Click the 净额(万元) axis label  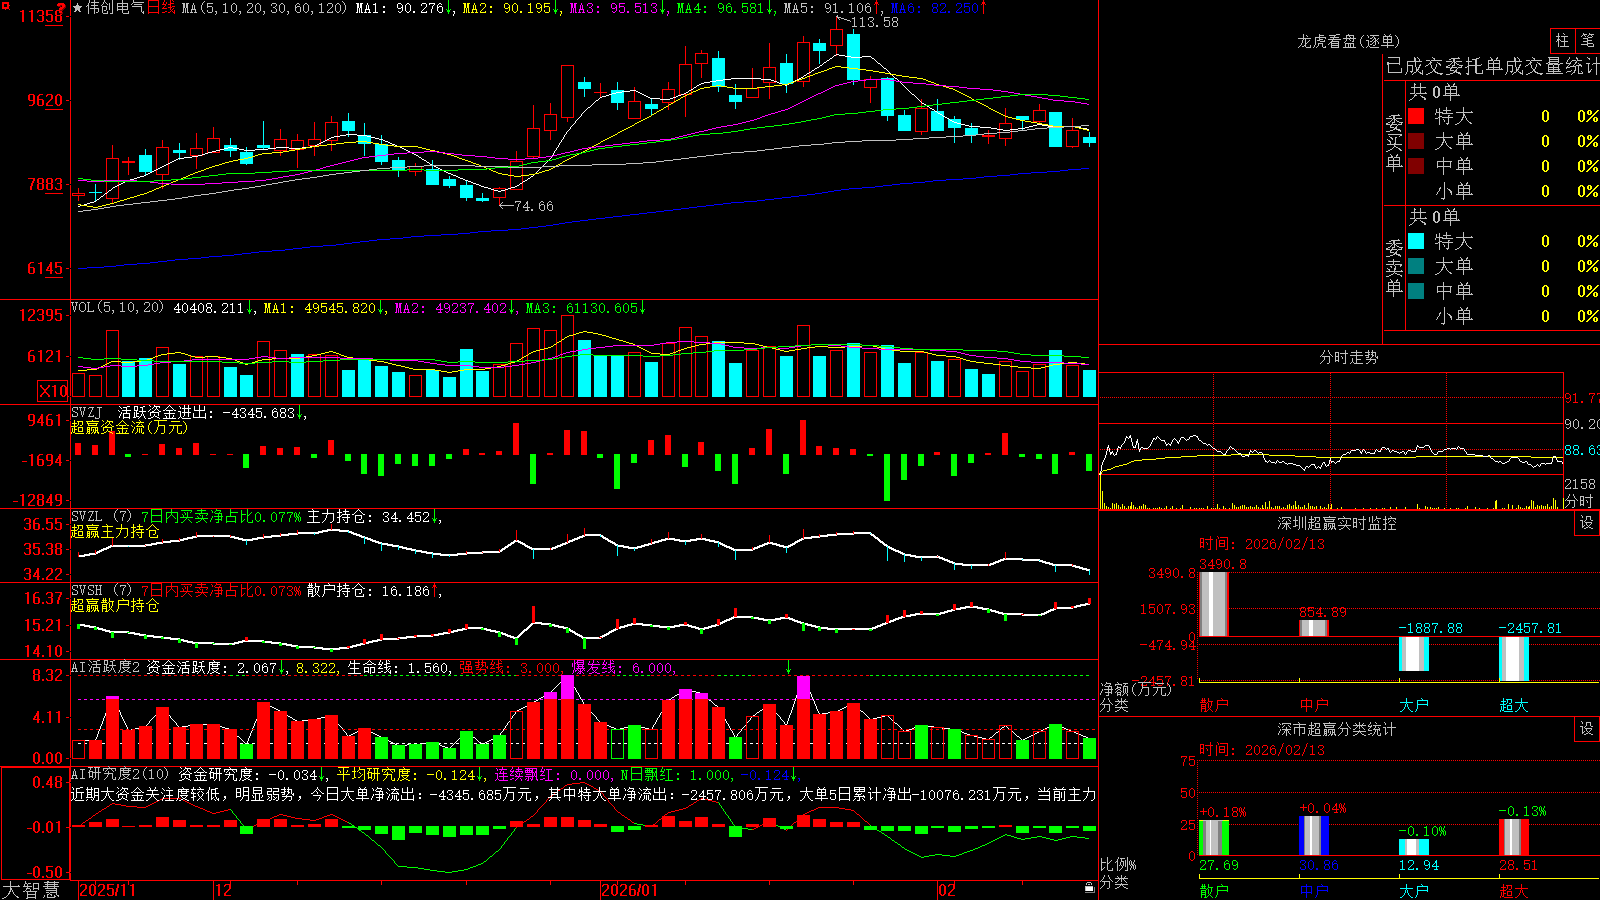[x=1135, y=689]
